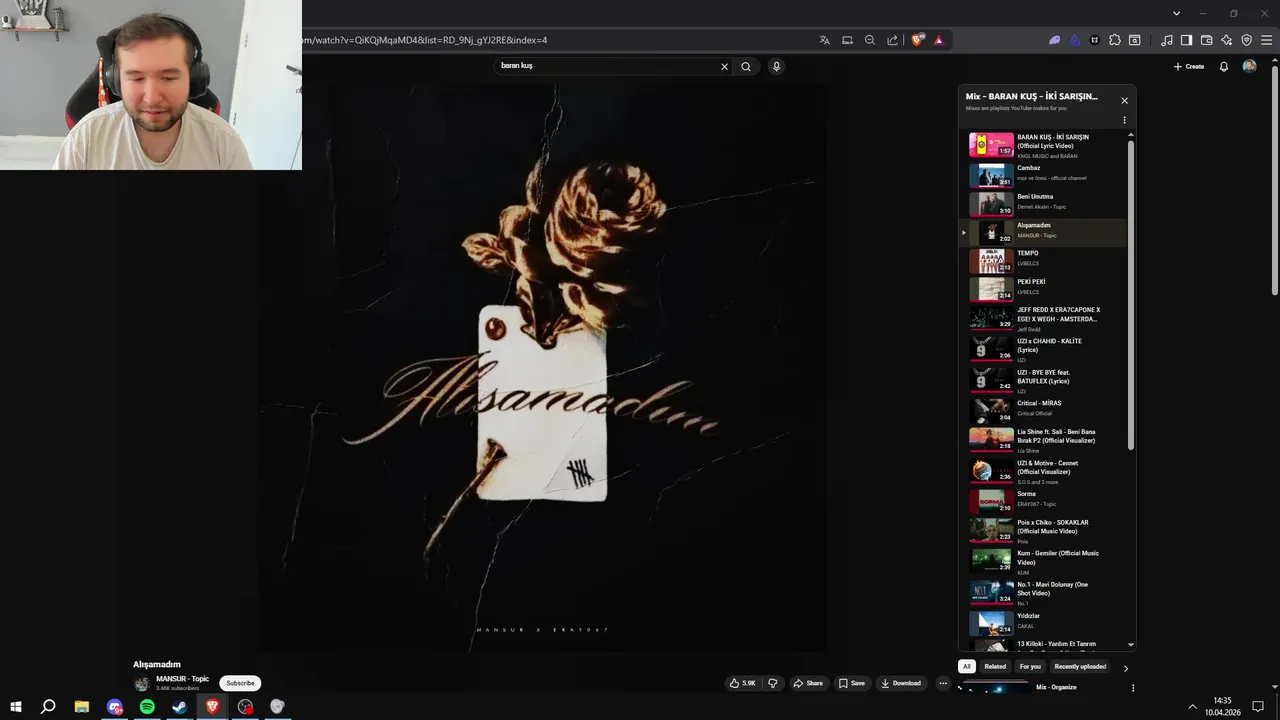Subscribe to MANSUR - Topic

(240, 683)
